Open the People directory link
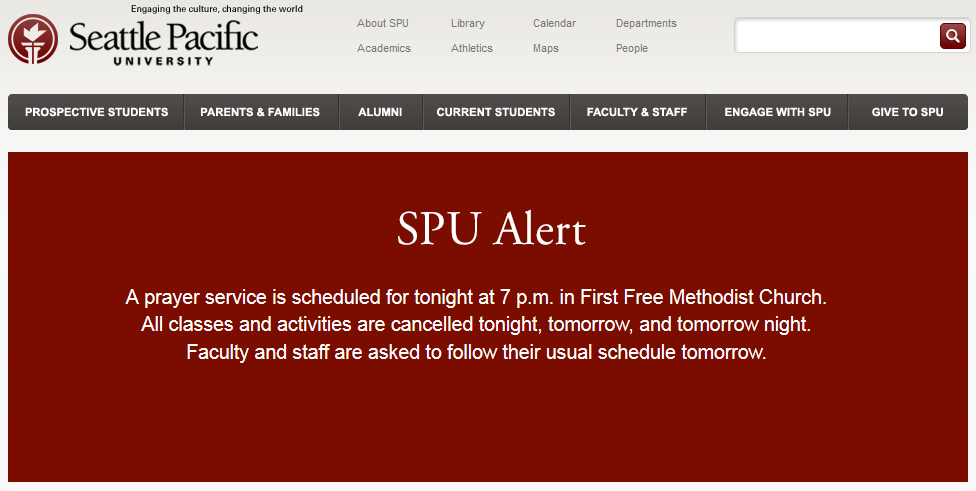Viewport: 976px width, 491px height. point(632,48)
